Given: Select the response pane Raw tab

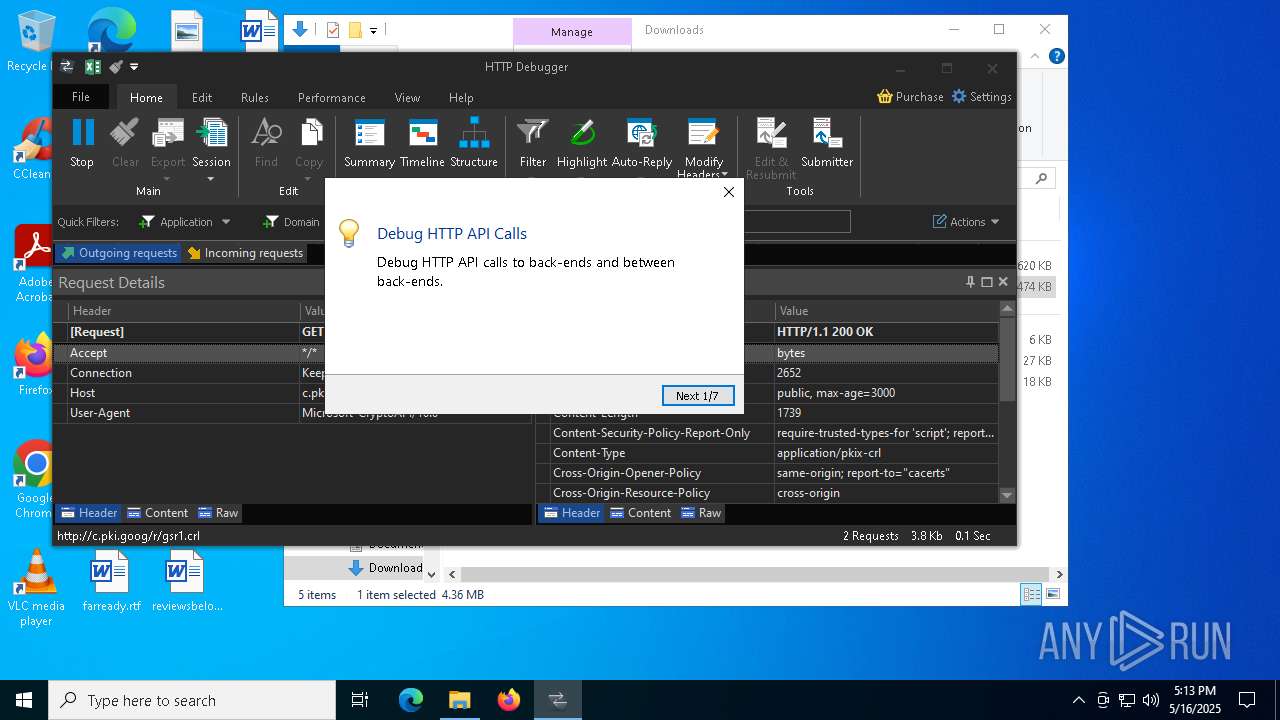Looking at the screenshot, I should click(701, 513).
